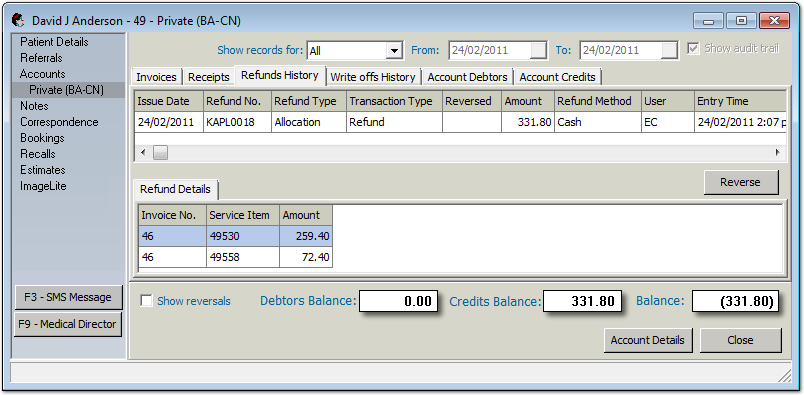Click the To date picker button
This screenshot has width=804, height=395.
pyautogui.click(x=669, y=50)
